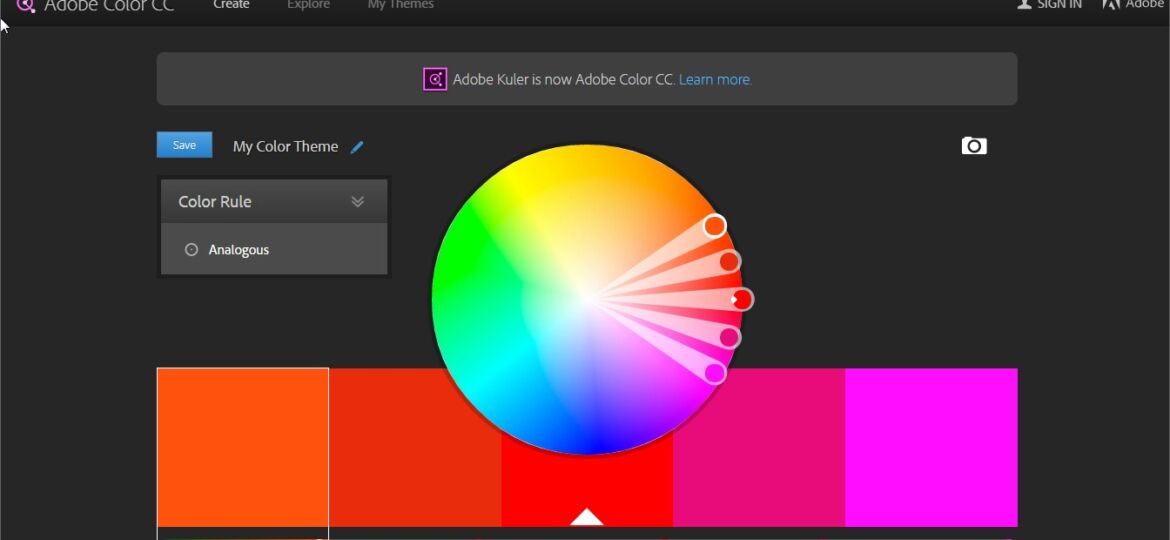Open the Learn more link
Image resolution: width=1170 pixels, height=540 pixels.
pyautogui.click(x=715, y=79)
